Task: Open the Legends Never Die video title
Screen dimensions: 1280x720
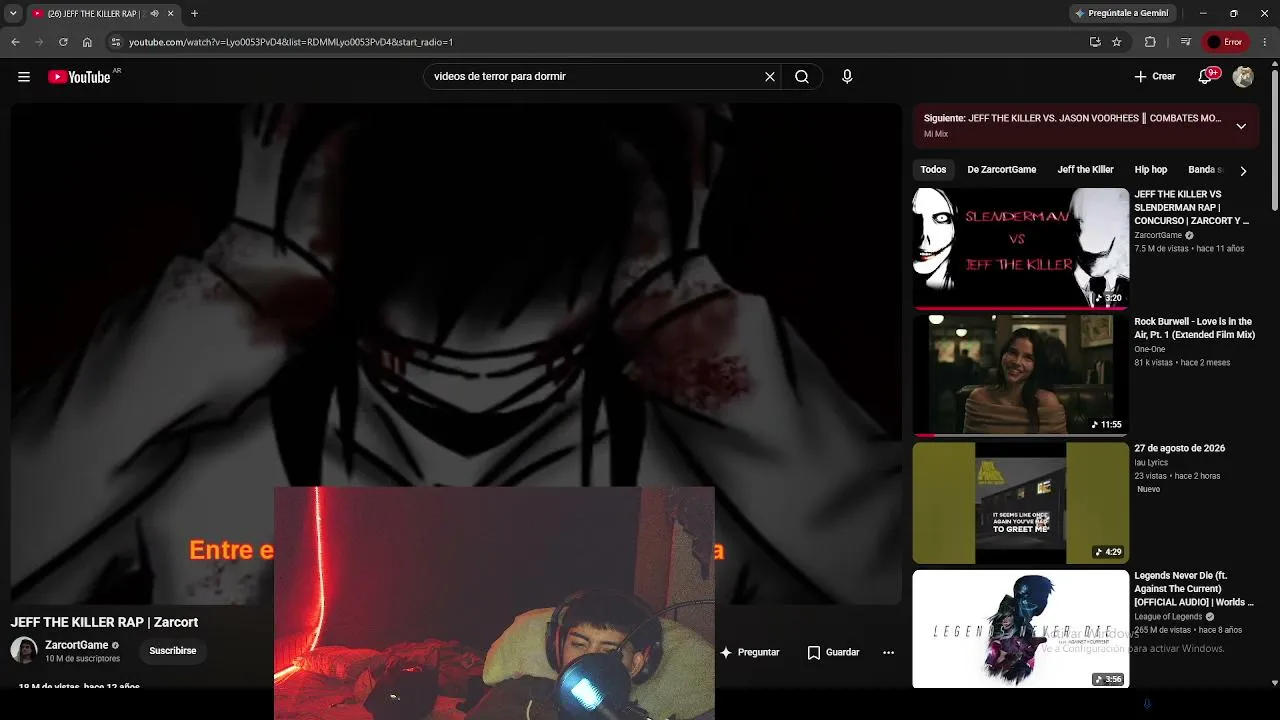Action: [1192, 589]
